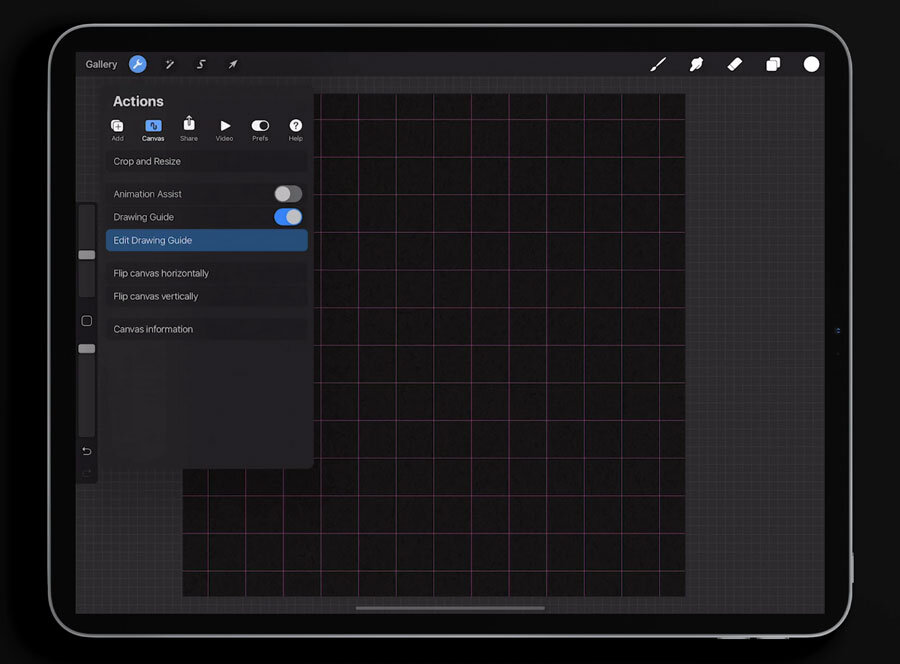Activate the Transform arrow tool

pos(232,64)
